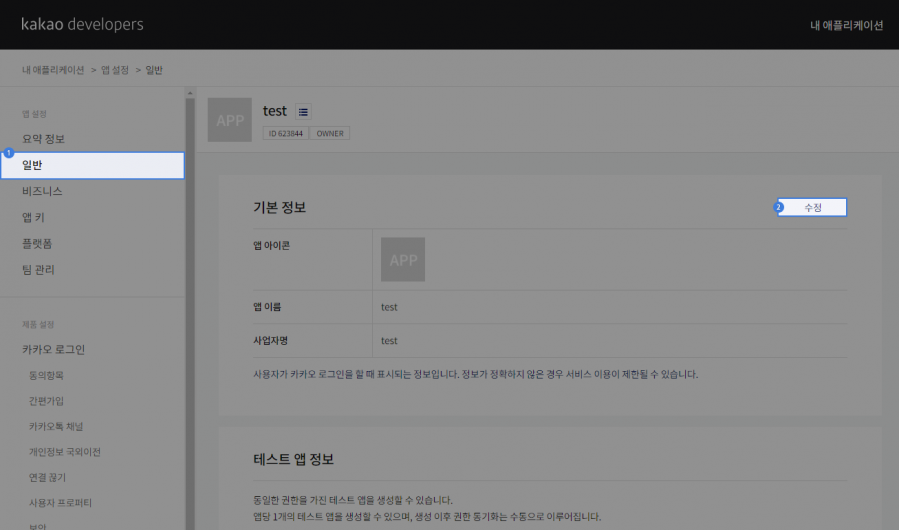This screenshot has height=530, width=899.
Task: Open 내 애플리케이션 in top navigation
Action: point(846,25)
